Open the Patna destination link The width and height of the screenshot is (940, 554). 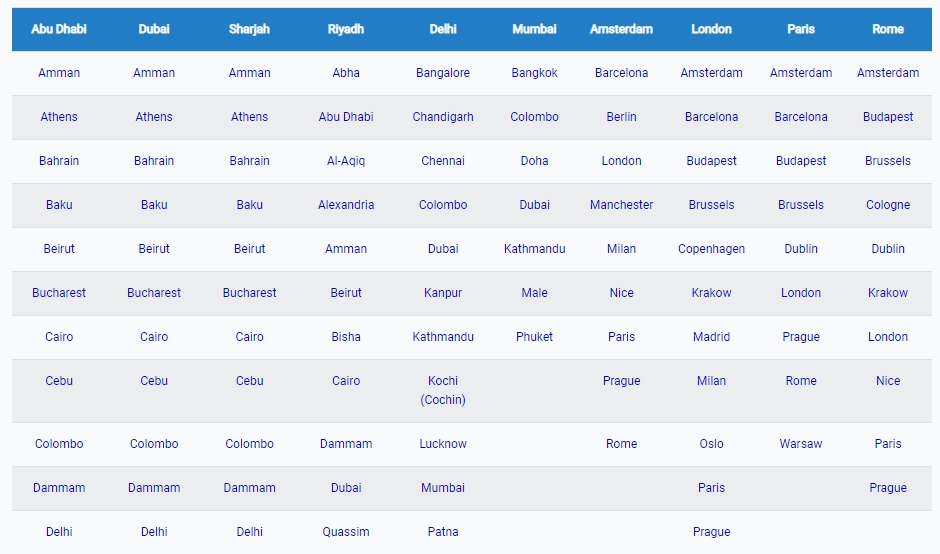pos(442,532)
